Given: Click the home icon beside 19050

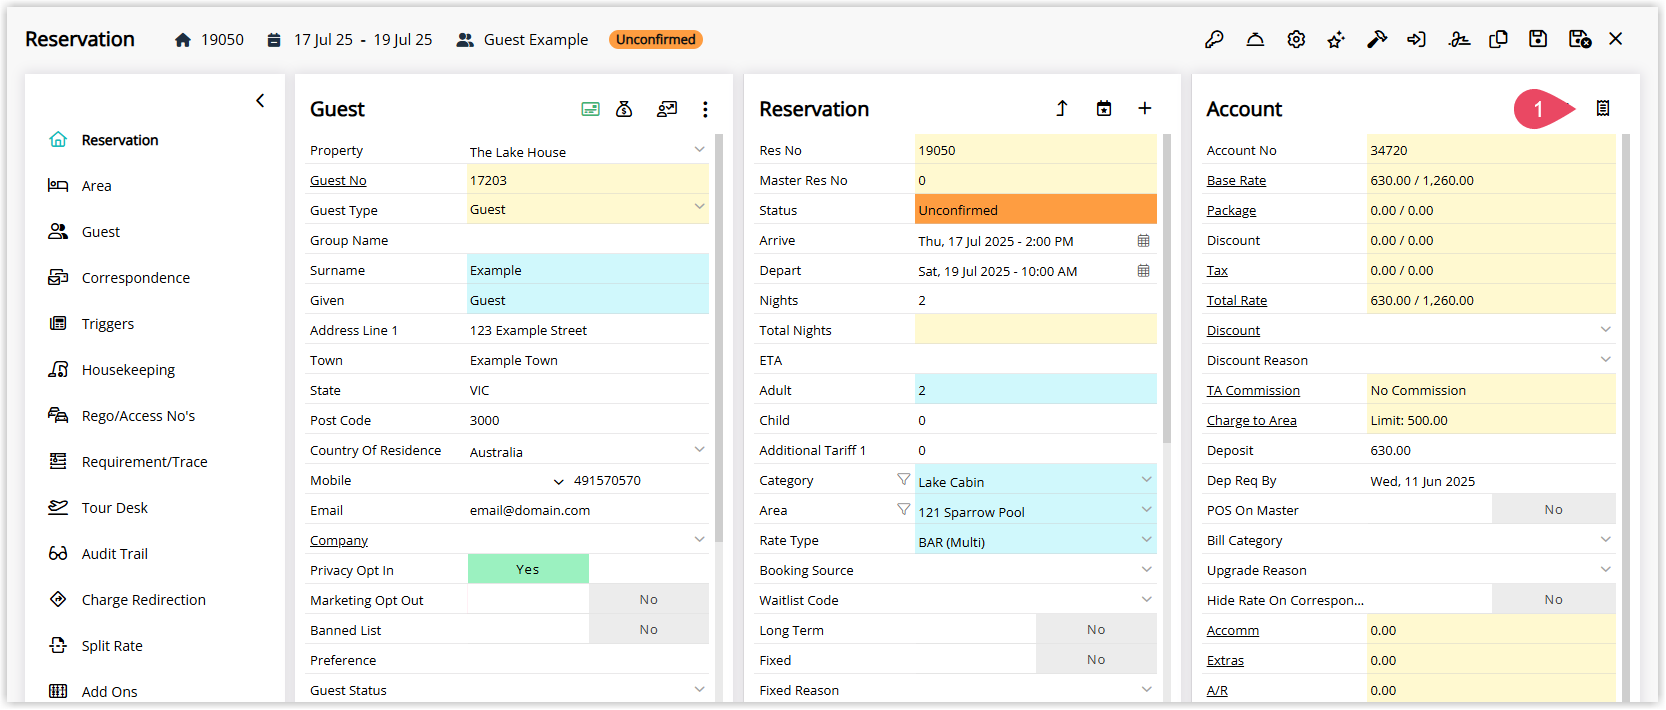Looking at the screenshot, I should (x=183, y=40).
